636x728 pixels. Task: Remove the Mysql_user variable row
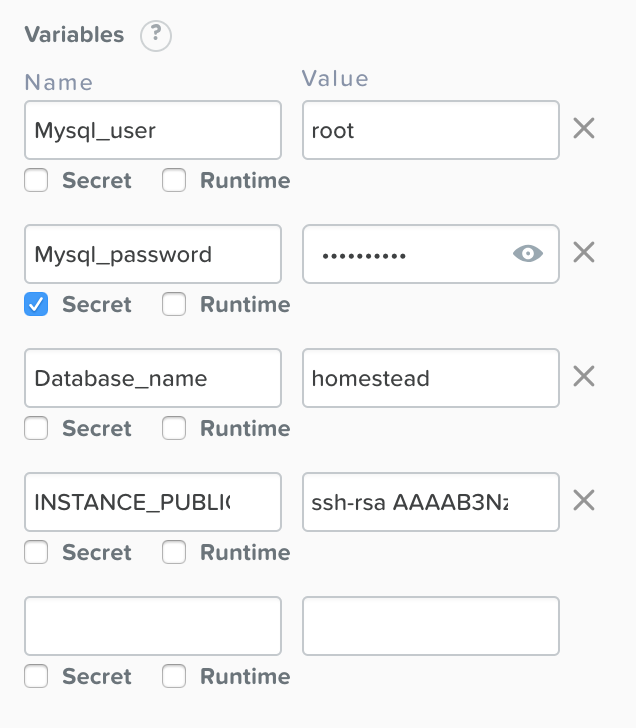[x=584, y=128]
